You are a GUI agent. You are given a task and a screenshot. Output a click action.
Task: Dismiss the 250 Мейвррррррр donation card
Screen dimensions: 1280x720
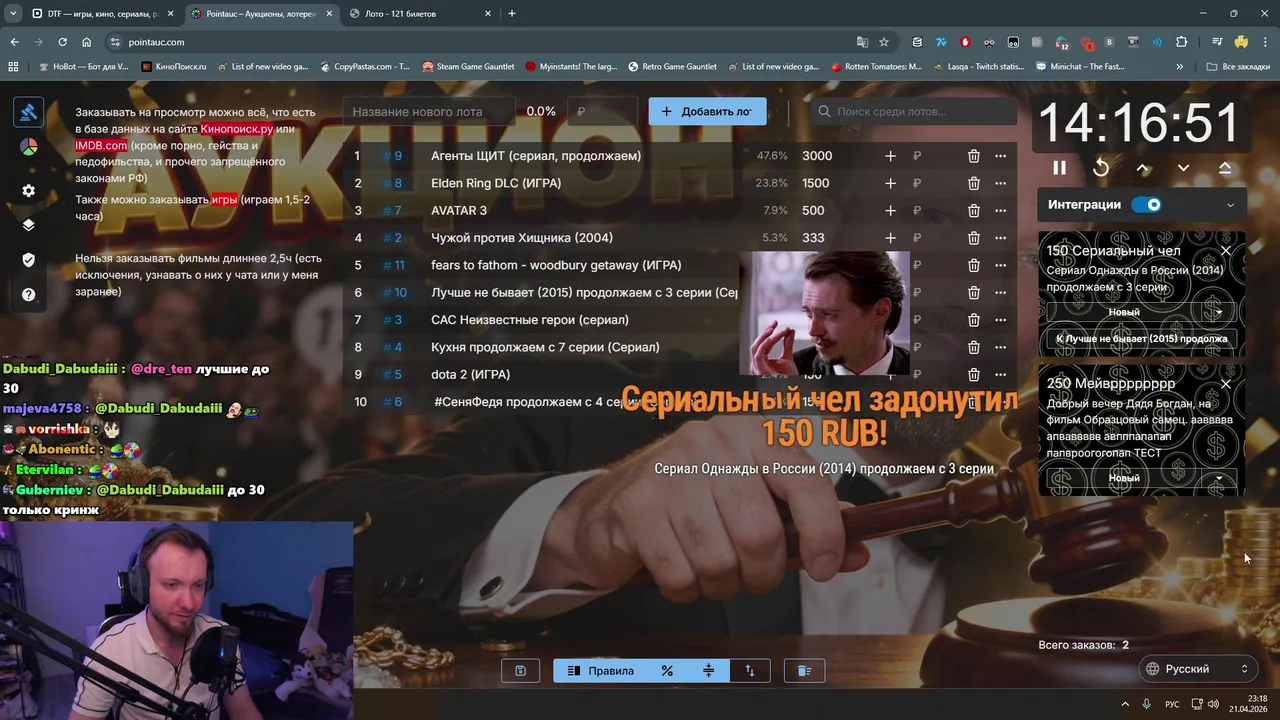(x=1226, y=384)
